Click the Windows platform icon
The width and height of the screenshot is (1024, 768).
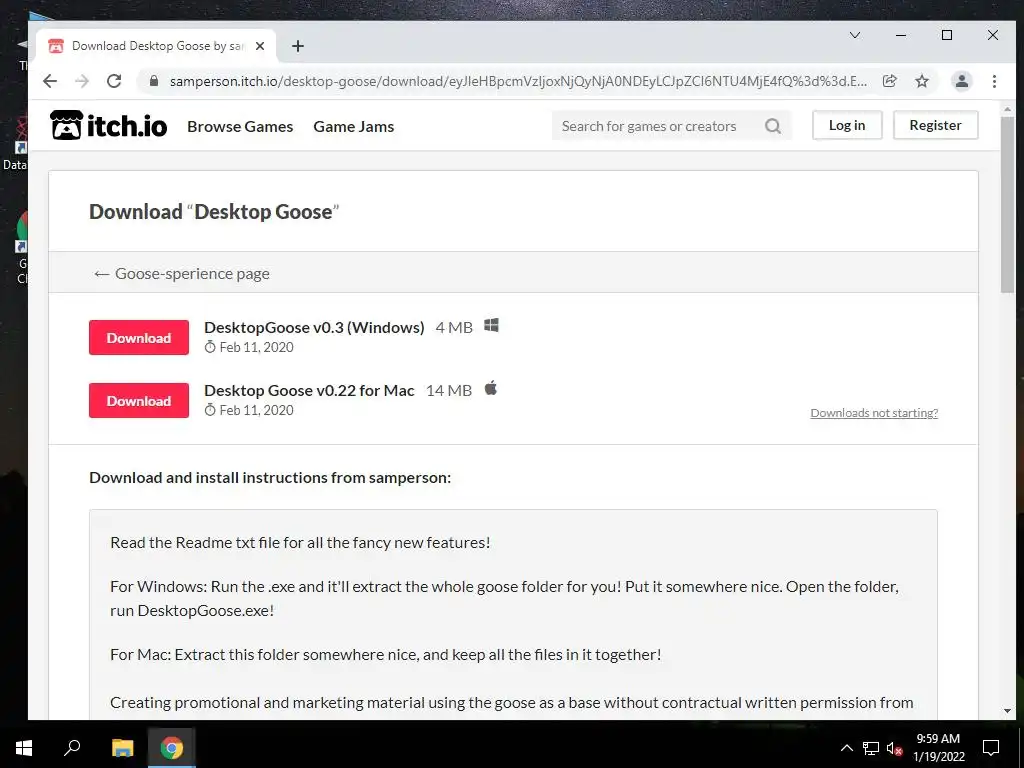(x=491, y=325)
